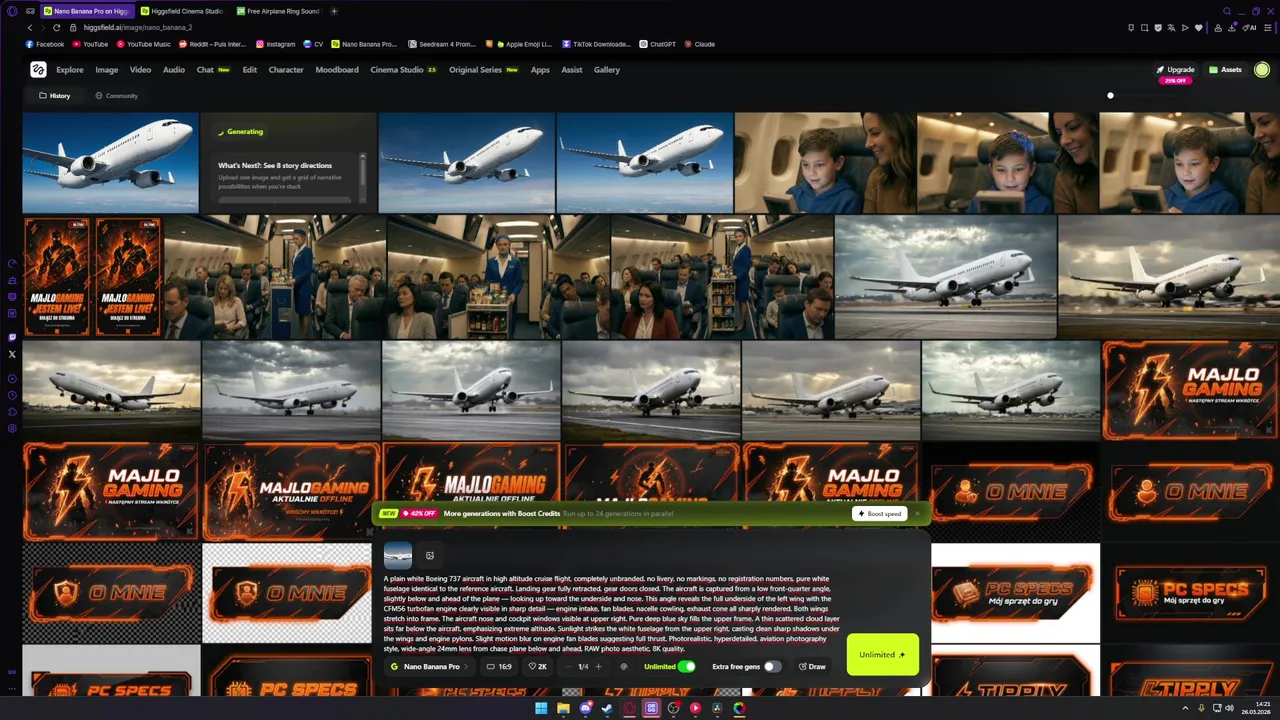
Task: Open the sidebar messenger icon above X
Action: click(x=12, y=337)
